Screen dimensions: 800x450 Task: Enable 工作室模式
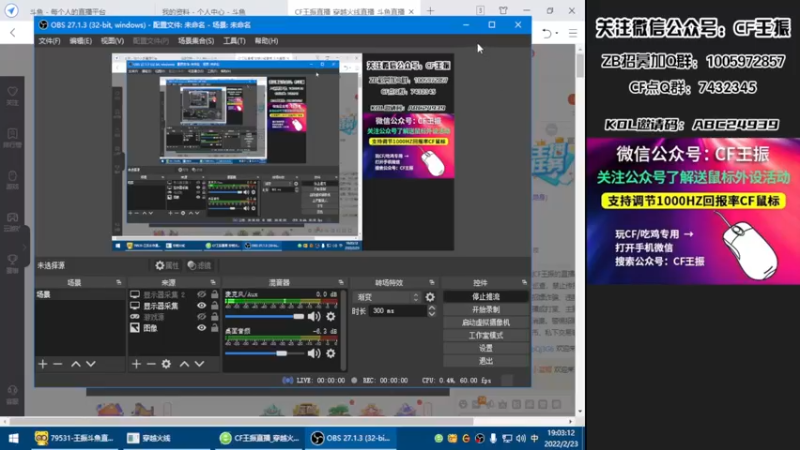pyautogui.click(x=486, y=335)
